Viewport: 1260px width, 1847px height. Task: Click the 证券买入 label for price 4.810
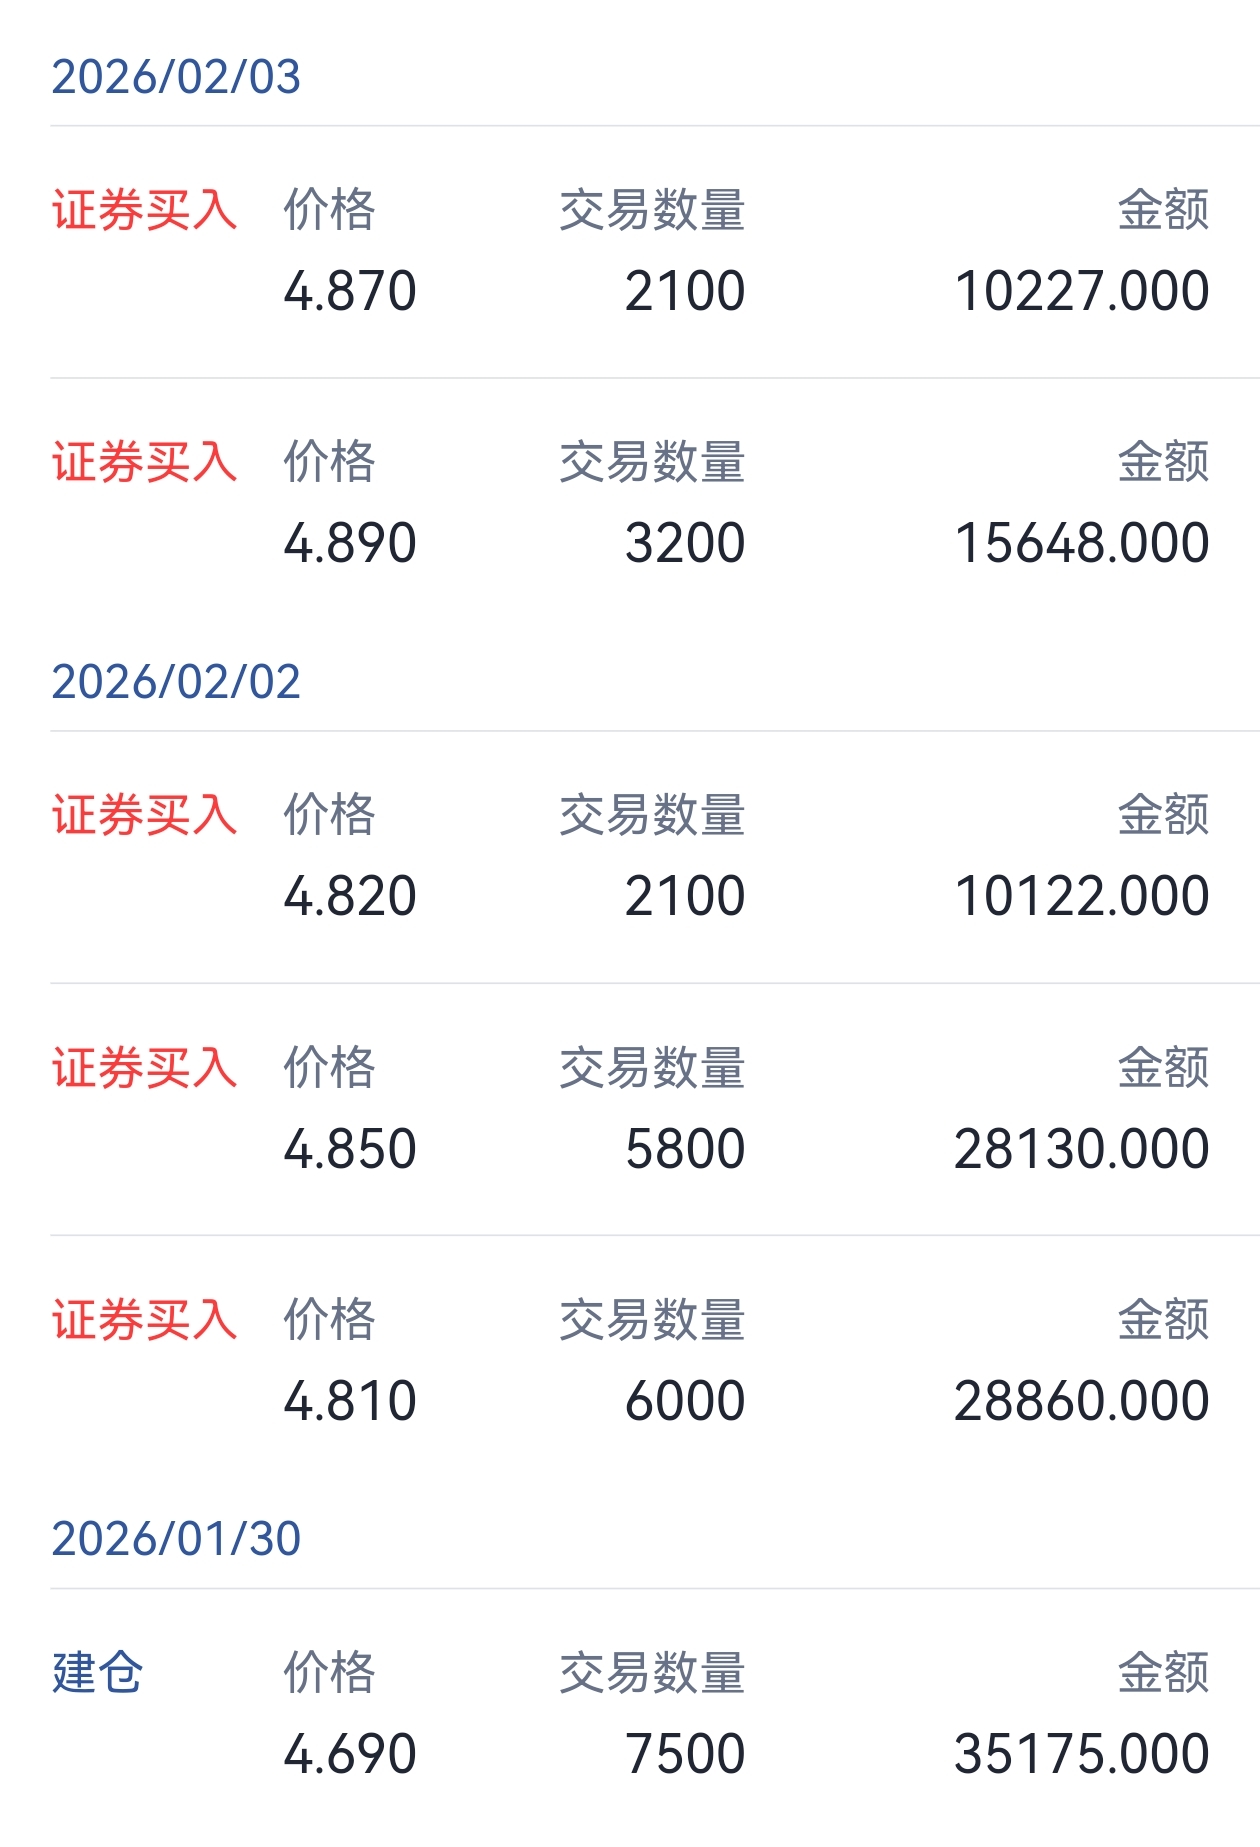(144, 1320)
